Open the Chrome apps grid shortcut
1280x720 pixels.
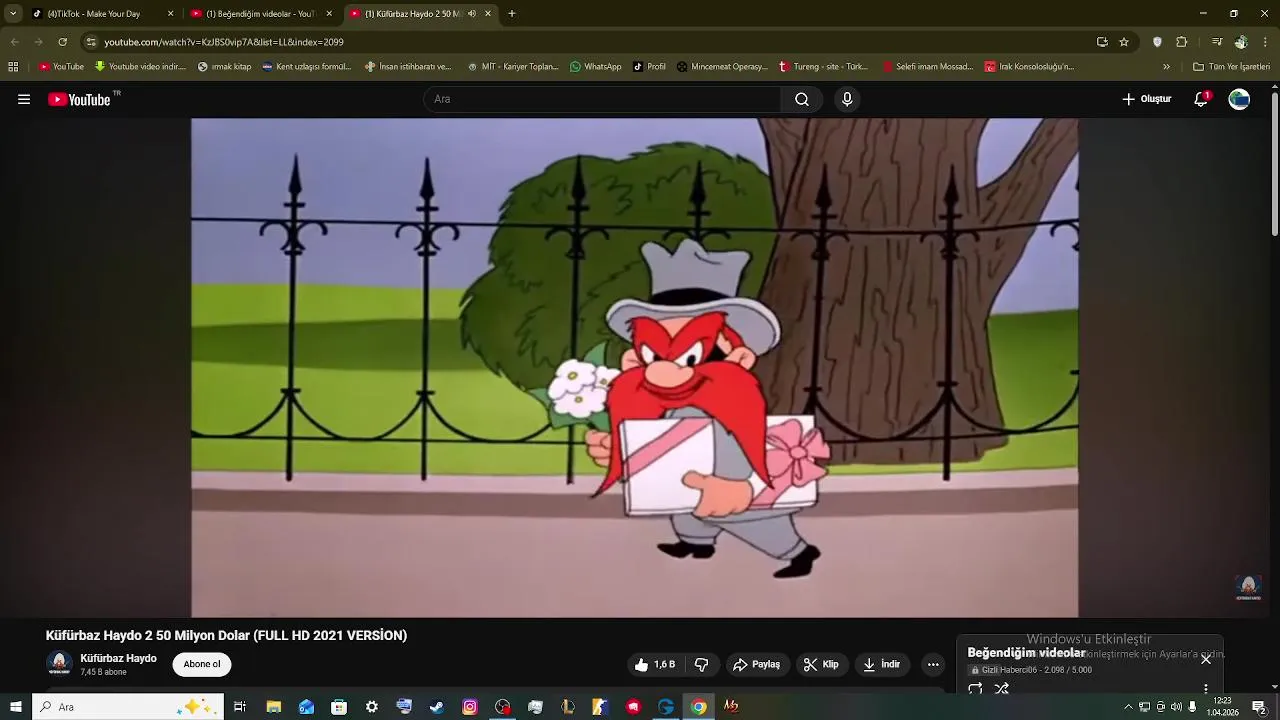coord(13,67)
